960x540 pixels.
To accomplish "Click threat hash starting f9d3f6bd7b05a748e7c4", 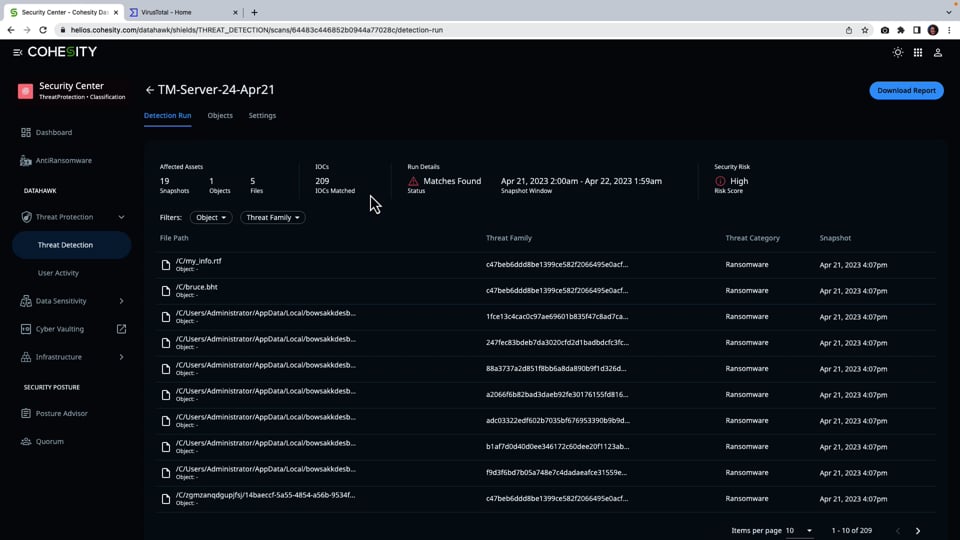I will click(557, 473).
